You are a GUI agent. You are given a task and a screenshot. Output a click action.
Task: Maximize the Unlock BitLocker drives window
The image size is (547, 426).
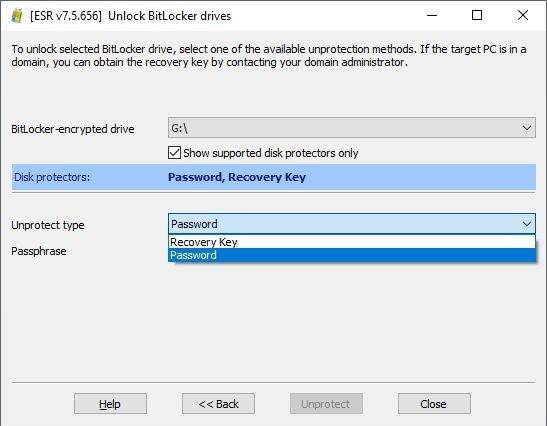pos(477,15)
